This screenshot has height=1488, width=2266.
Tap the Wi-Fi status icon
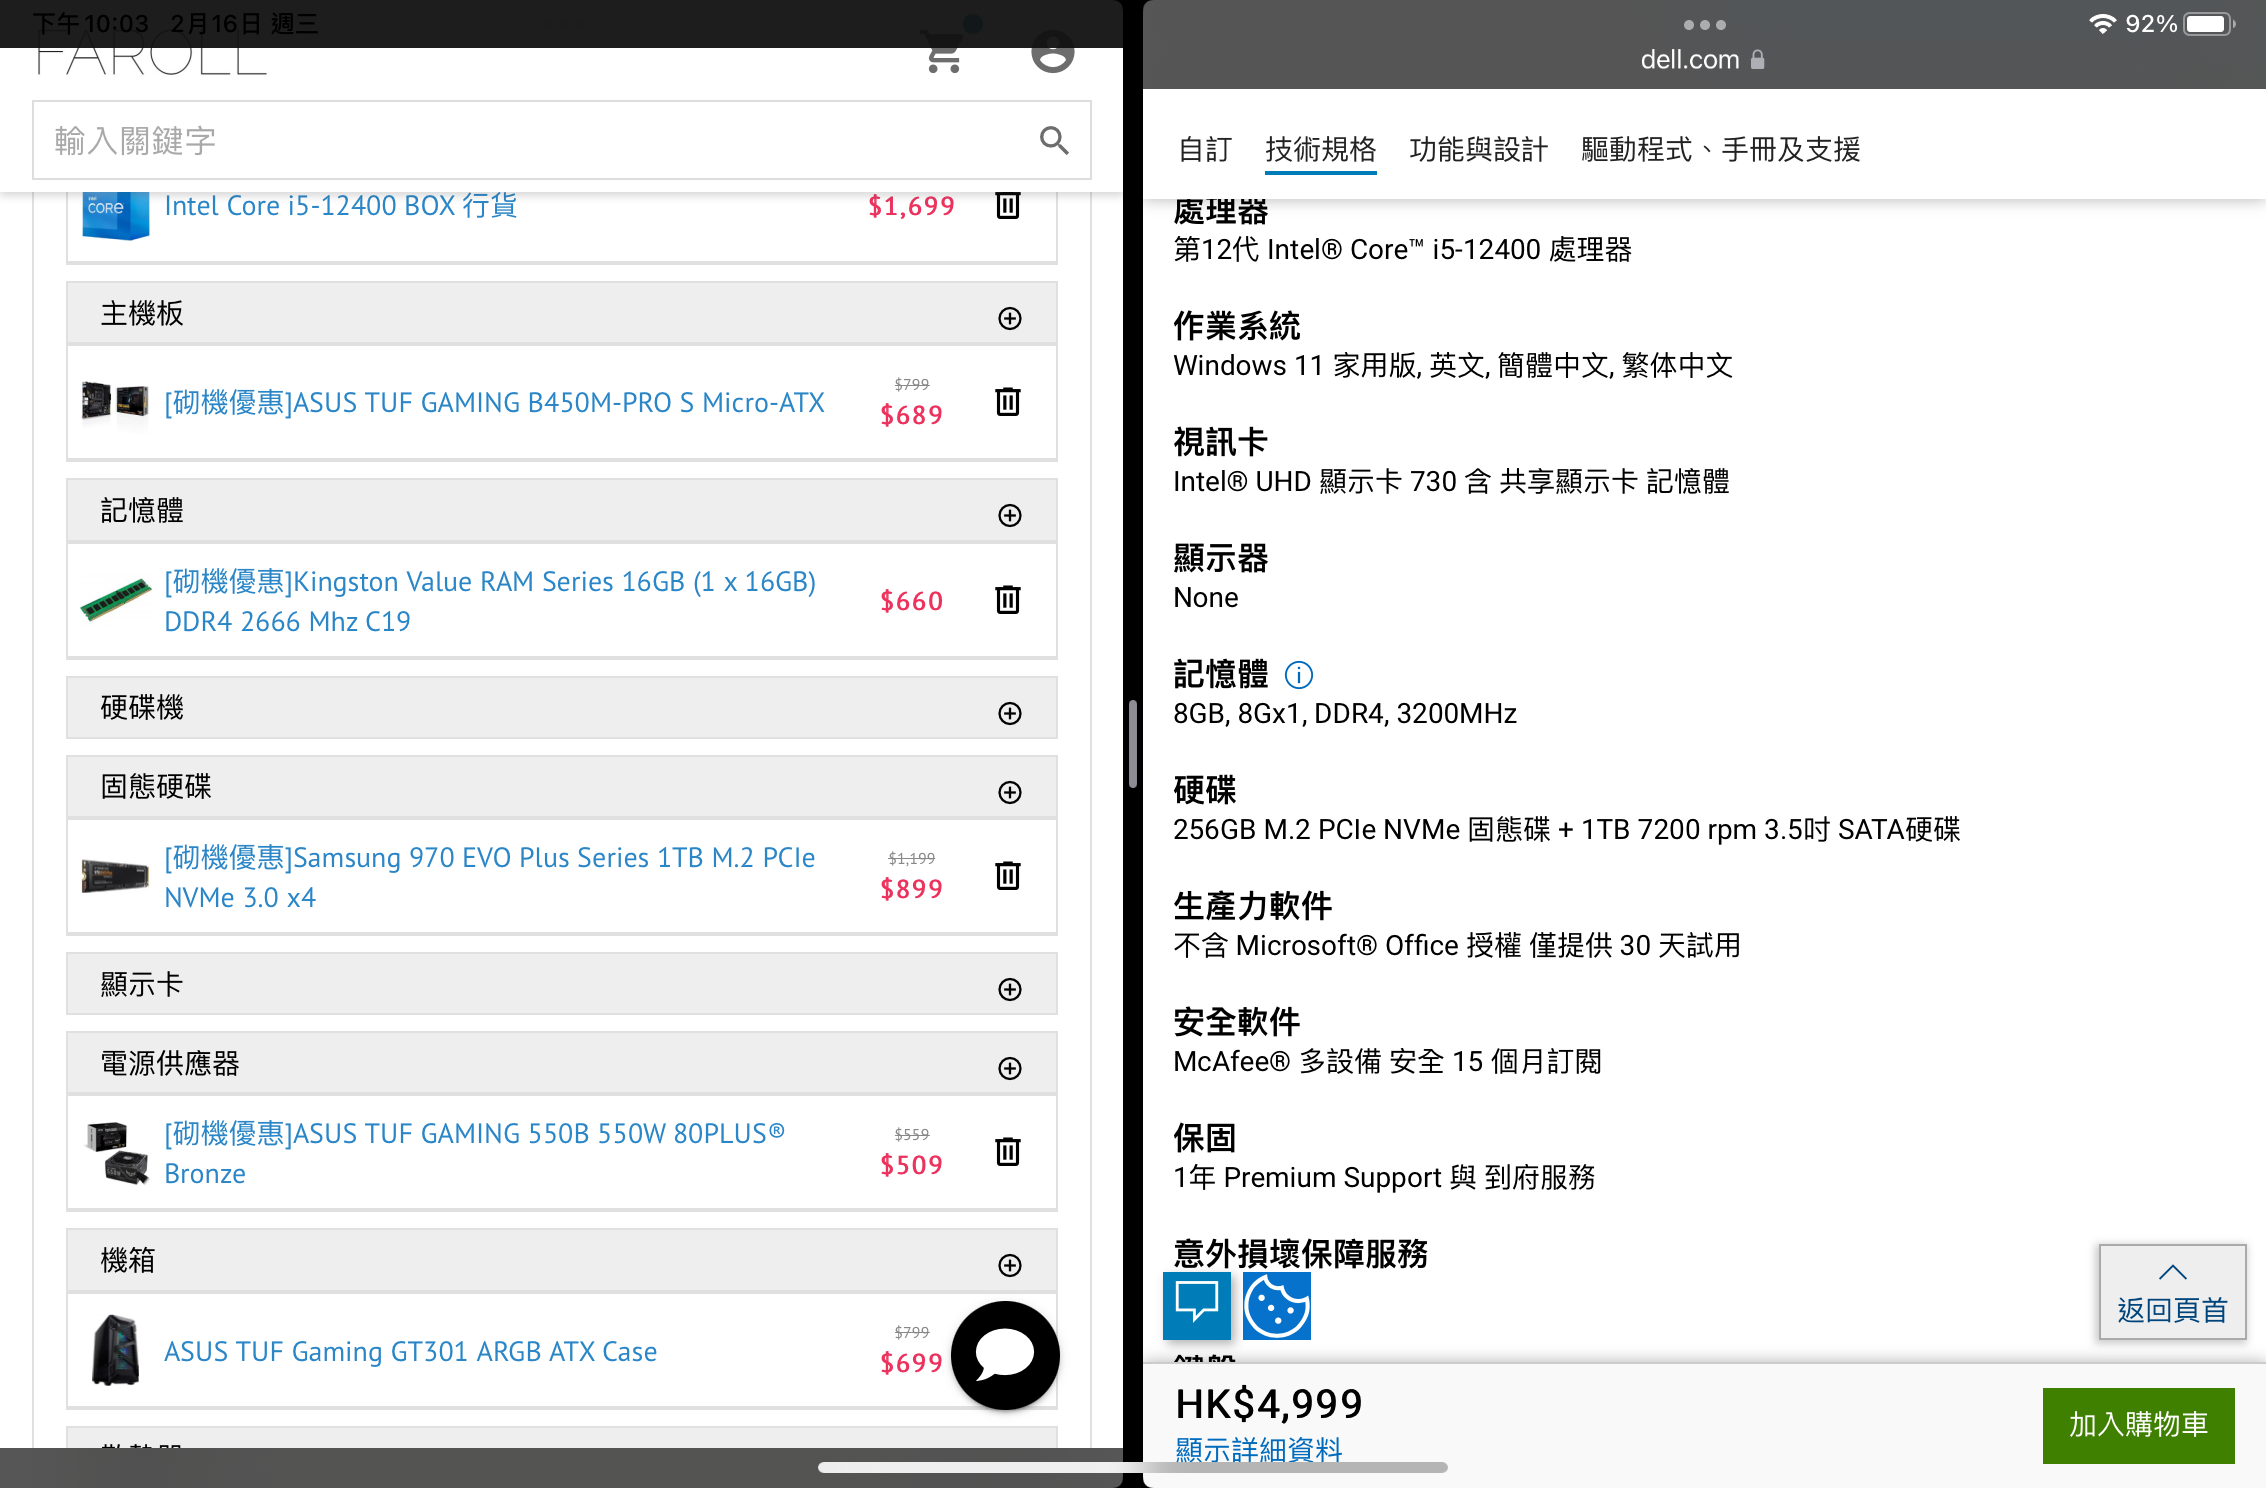(x=2102, y=24)
